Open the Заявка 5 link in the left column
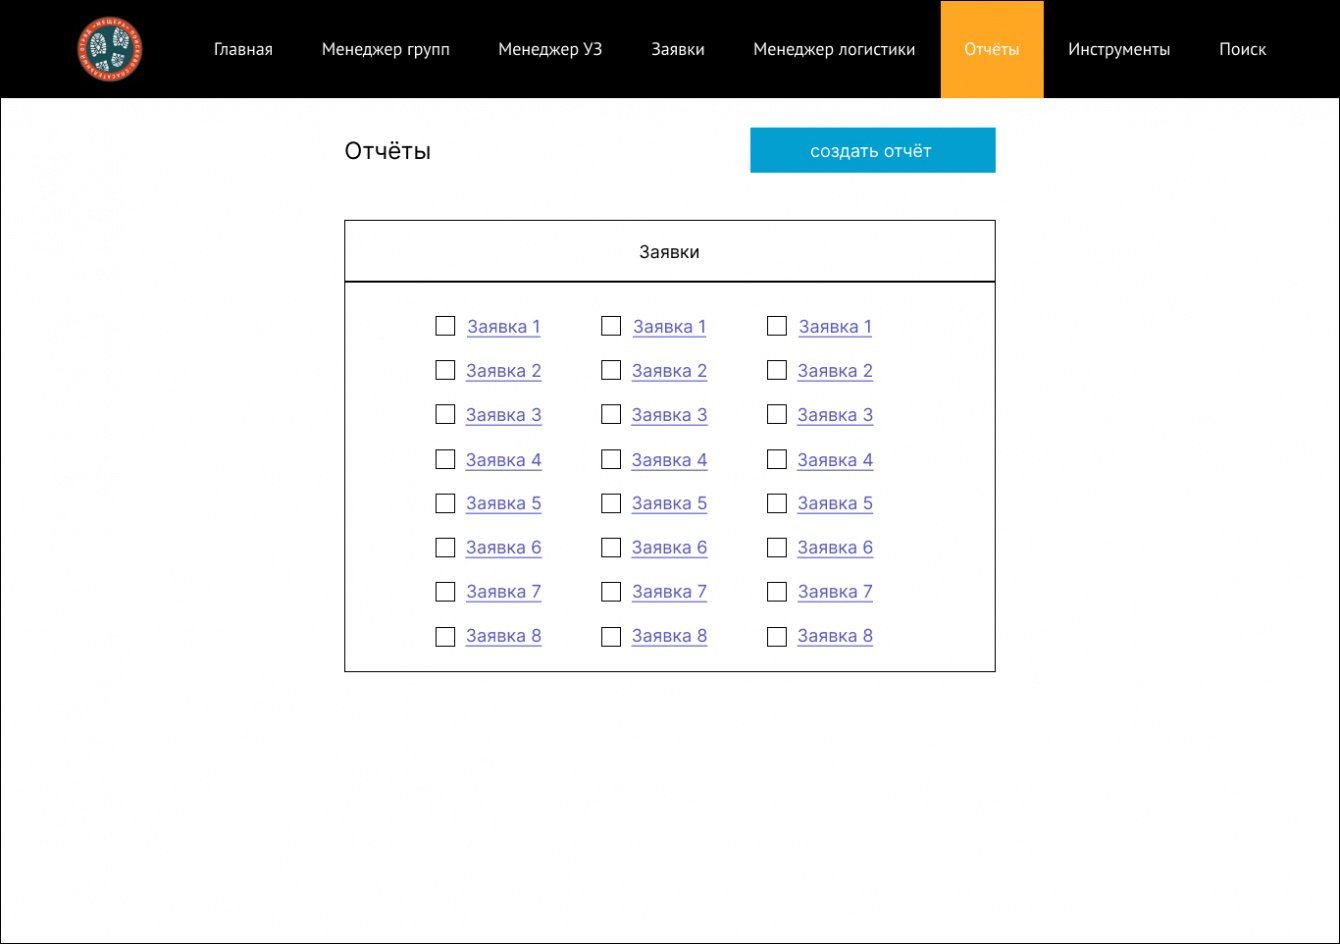 pyautogui.click(x=504, y=504)
